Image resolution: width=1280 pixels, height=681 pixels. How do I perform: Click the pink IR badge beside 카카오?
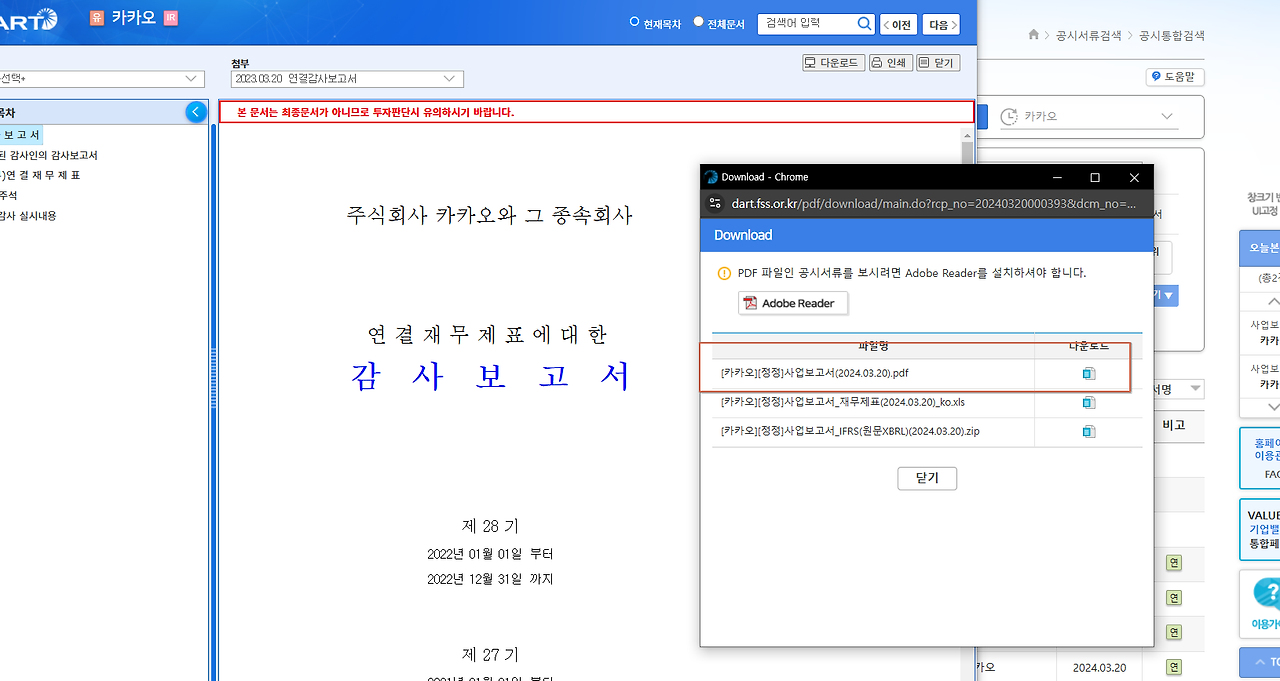tap(170, 18)
